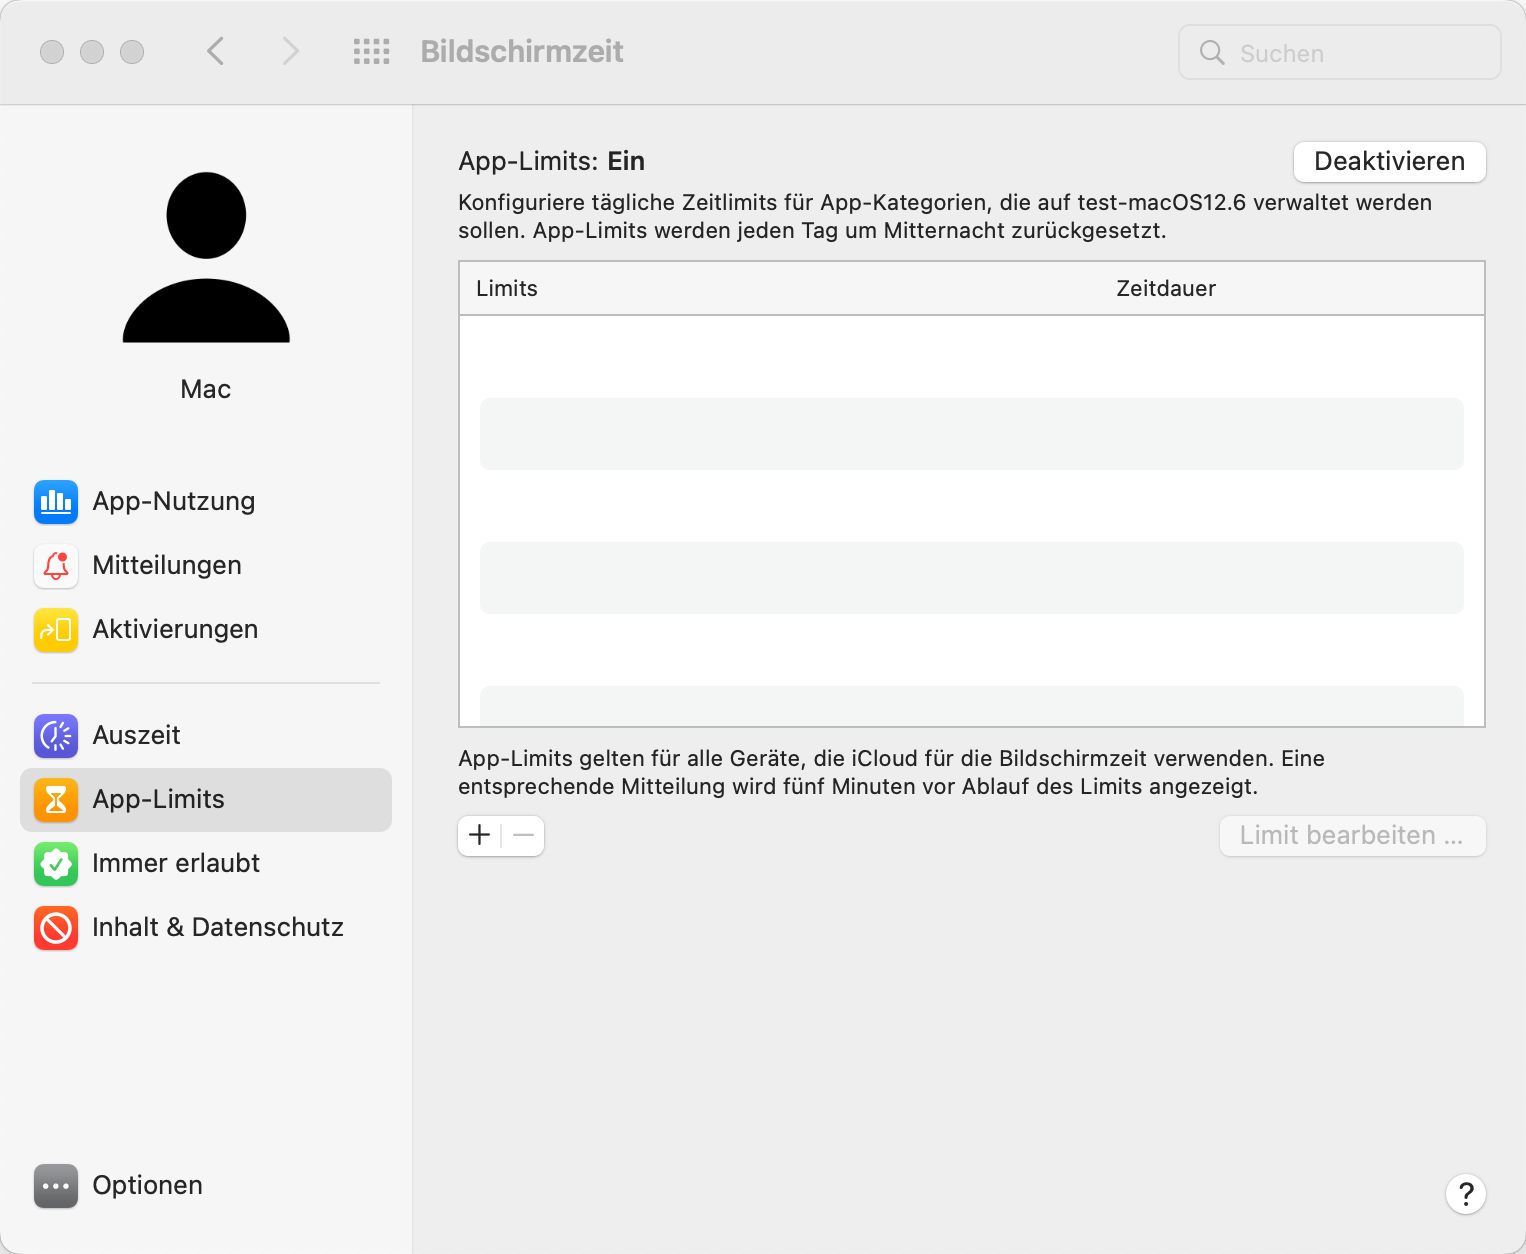Click the Limits column header

pos(507,289)
